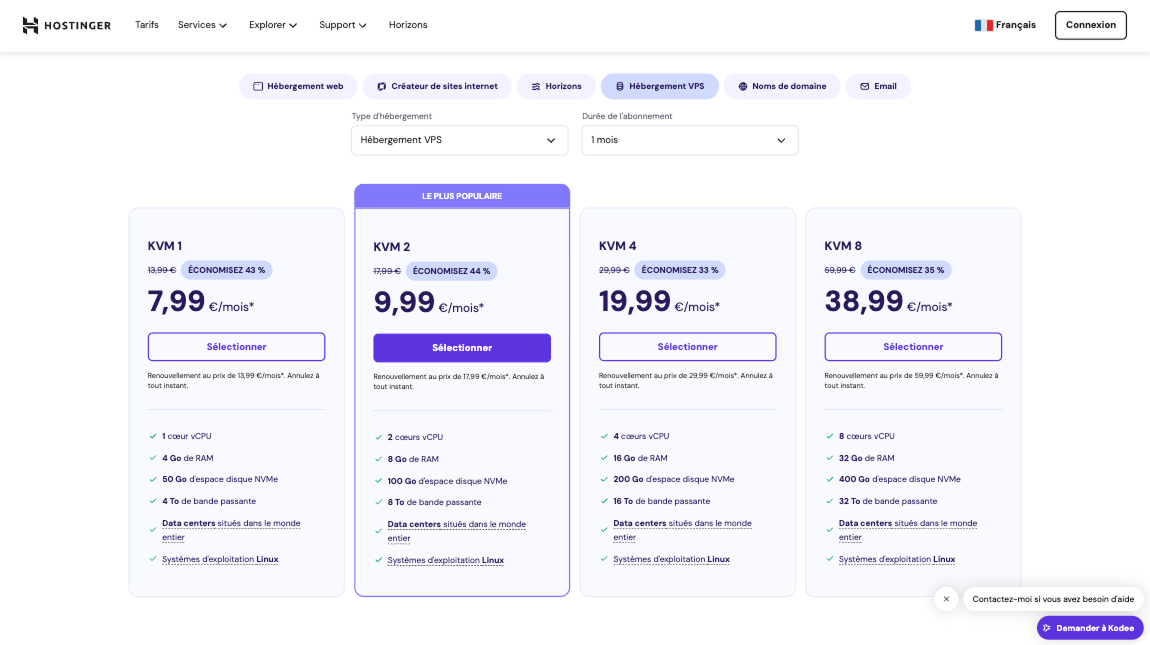This screenshot has height=645, width=1150.
Task: Select the KVM 4 plan
Action: [x=687, y=346]
